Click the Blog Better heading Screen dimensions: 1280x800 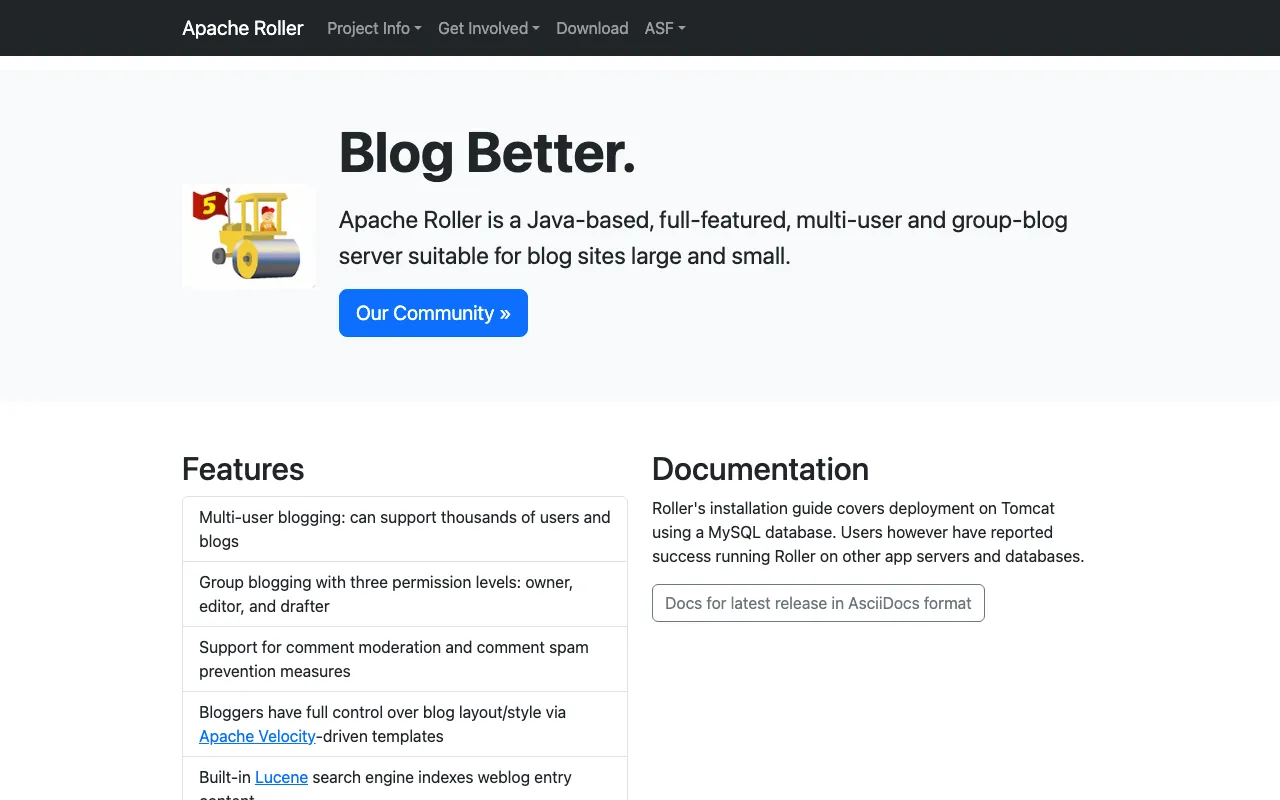point(487,153)
